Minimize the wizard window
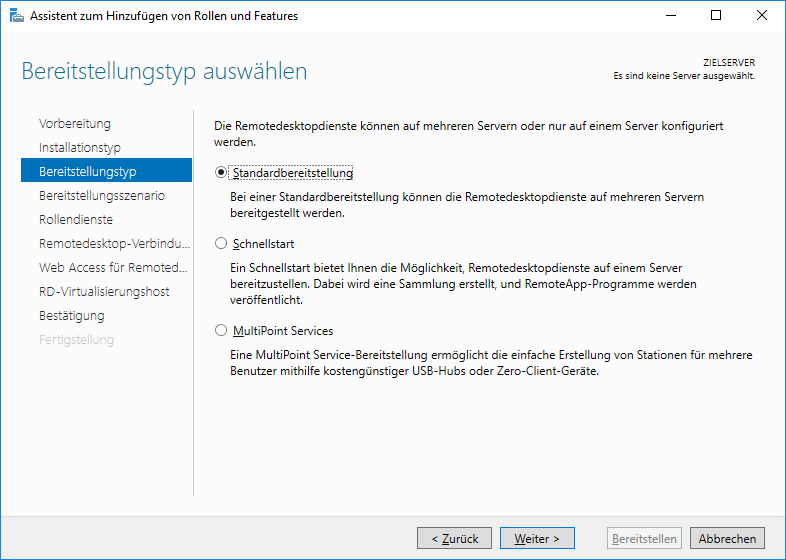786x560 pixels. point(671,16)
